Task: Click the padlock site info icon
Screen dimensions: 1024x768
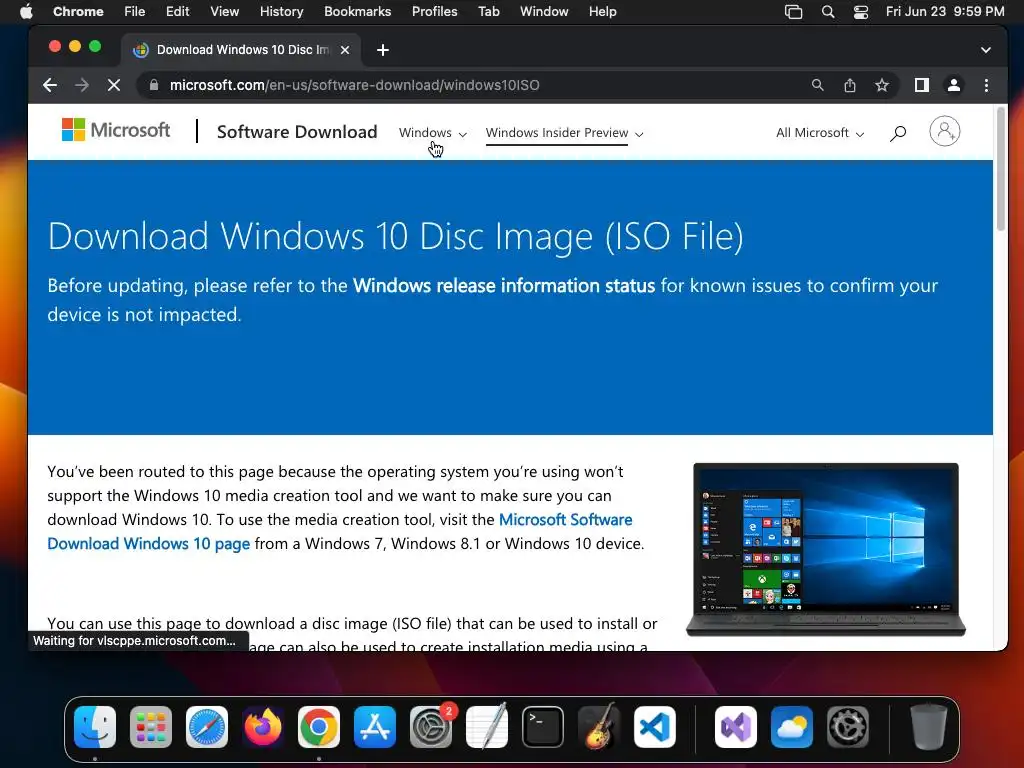Action: tap(154, 85)
